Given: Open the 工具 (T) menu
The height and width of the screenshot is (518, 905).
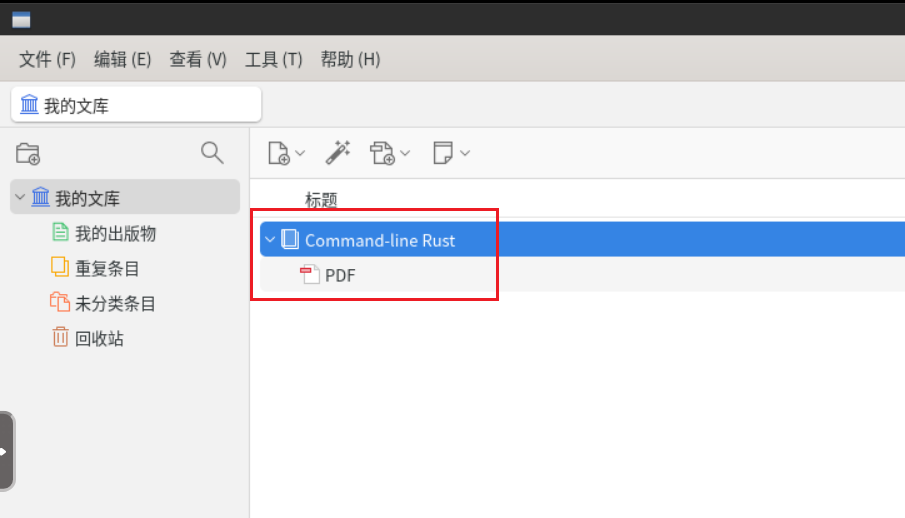Looking at the screenshot, I should [x=274, y=59].
